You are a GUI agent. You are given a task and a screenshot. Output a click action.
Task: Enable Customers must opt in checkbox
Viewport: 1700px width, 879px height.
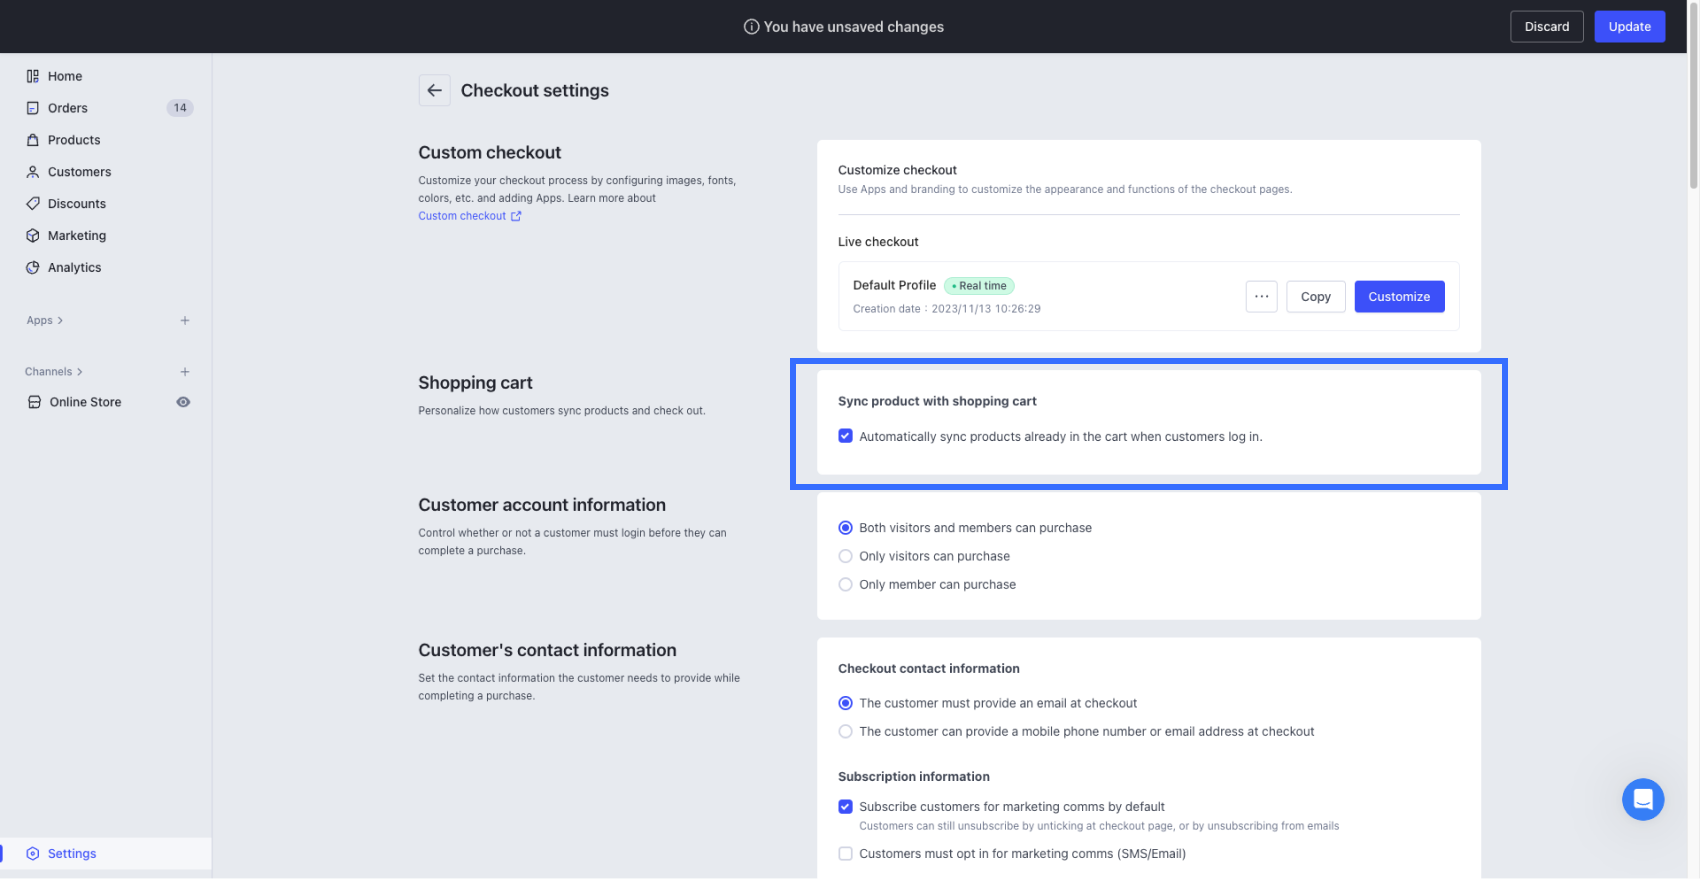click(x=845, y=853)
